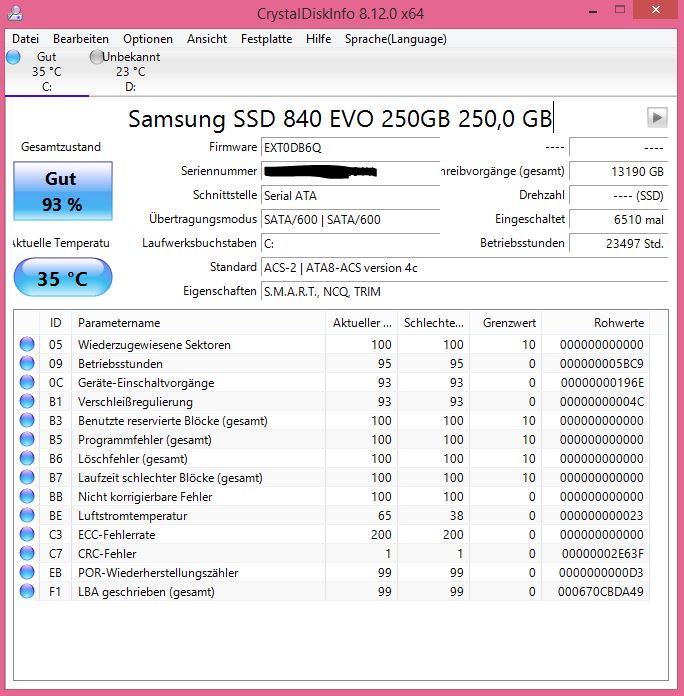This screenshot has width=684, height=696.
Task: Click the ID column header
Action: tap(55, 323)
